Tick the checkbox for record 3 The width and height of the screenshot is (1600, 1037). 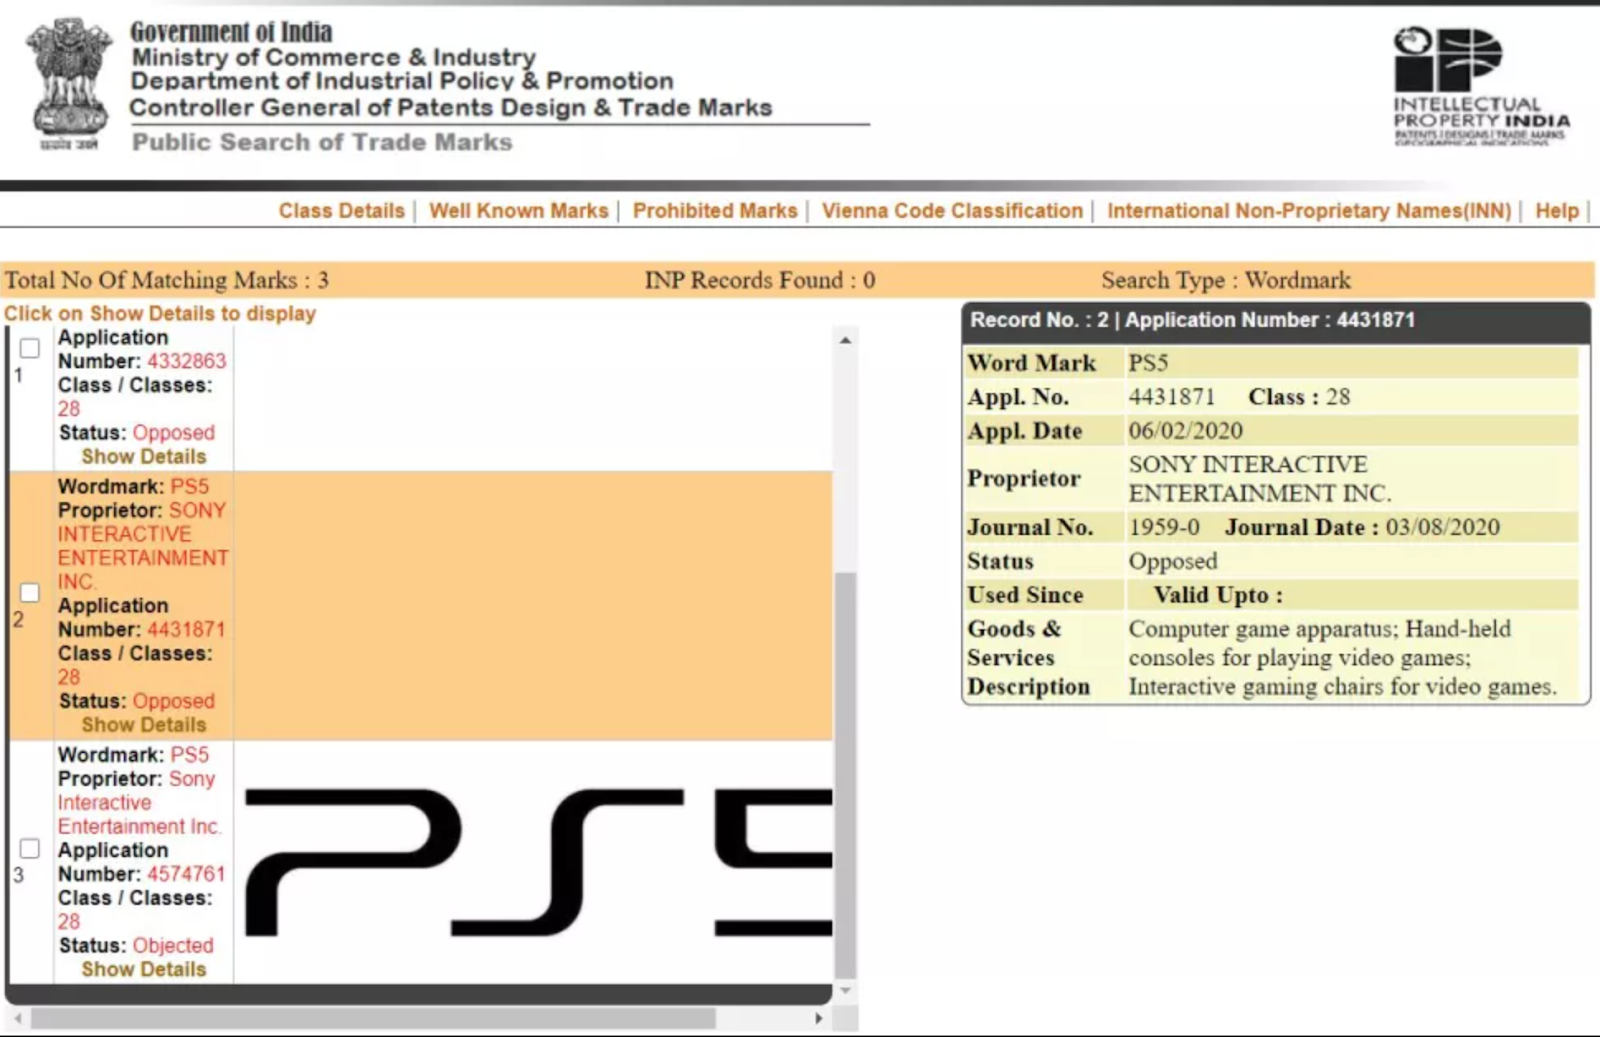tap(30, 849)
